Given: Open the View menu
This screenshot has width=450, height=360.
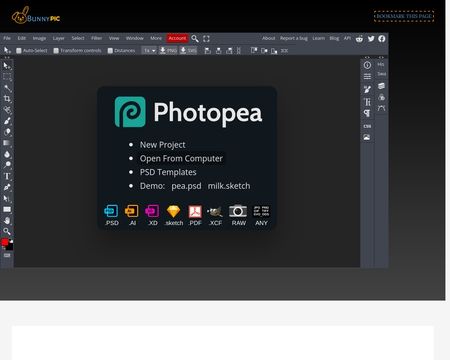Looking at the screenshot, I should 114,38.
